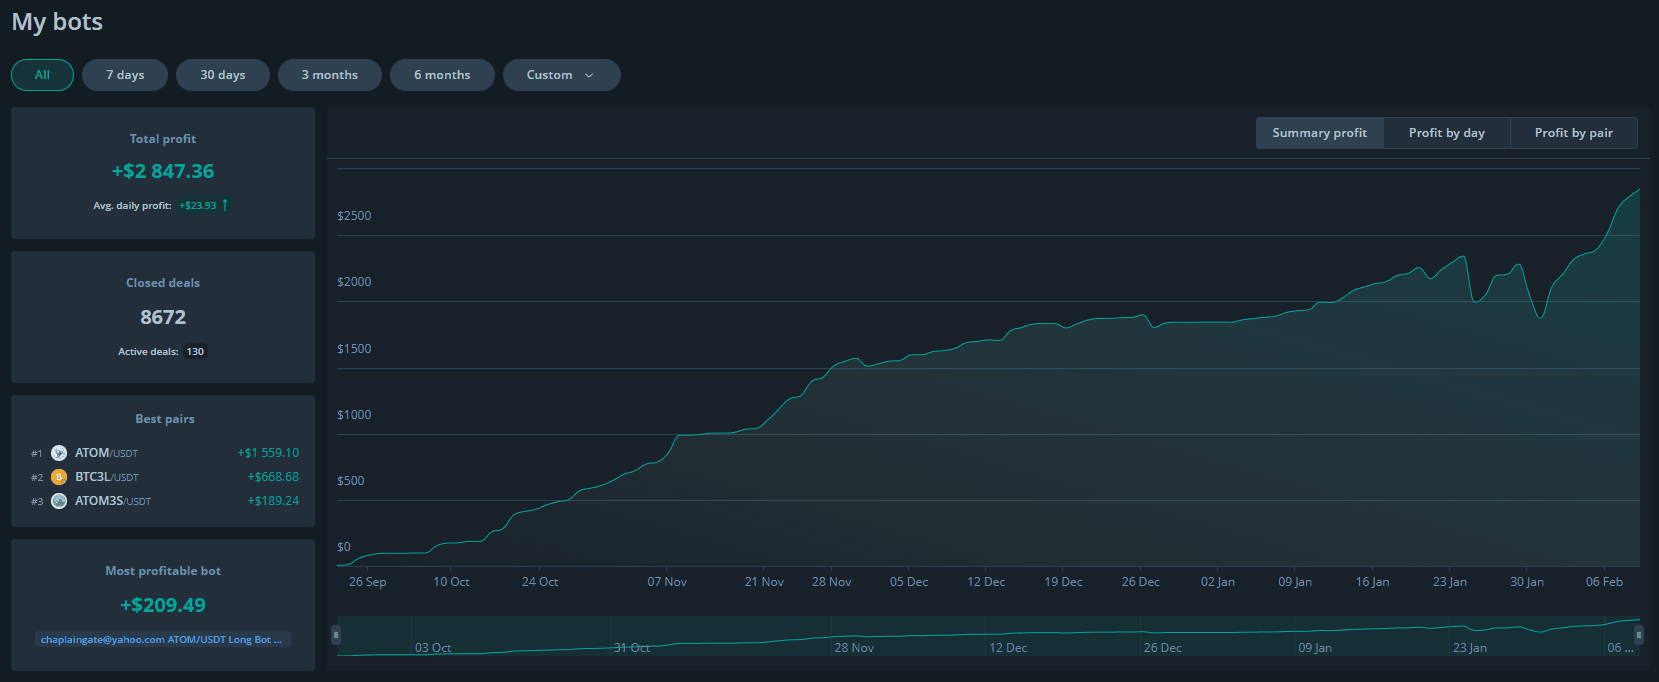Switch to the Summary profit tab

click(x=1319, y=133)
